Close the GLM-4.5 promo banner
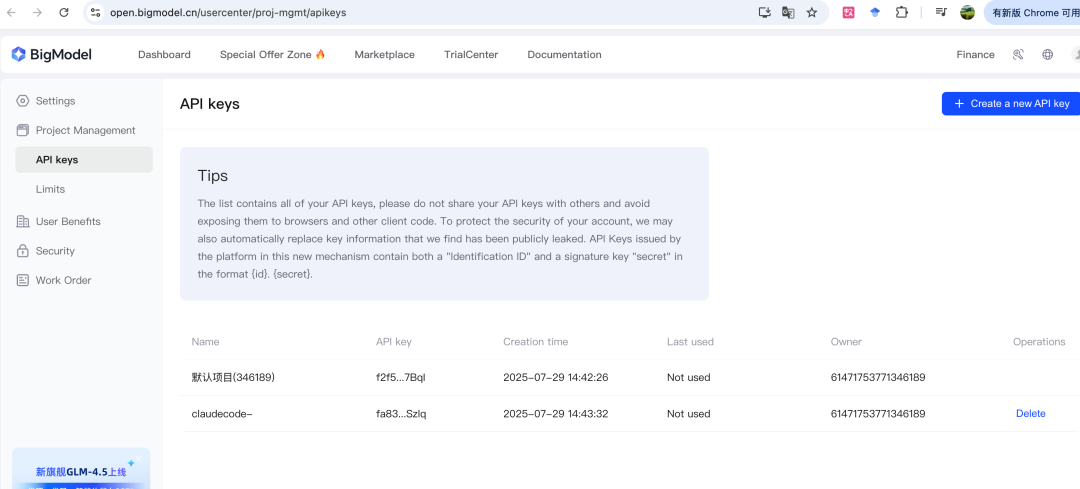 [138, 459]
